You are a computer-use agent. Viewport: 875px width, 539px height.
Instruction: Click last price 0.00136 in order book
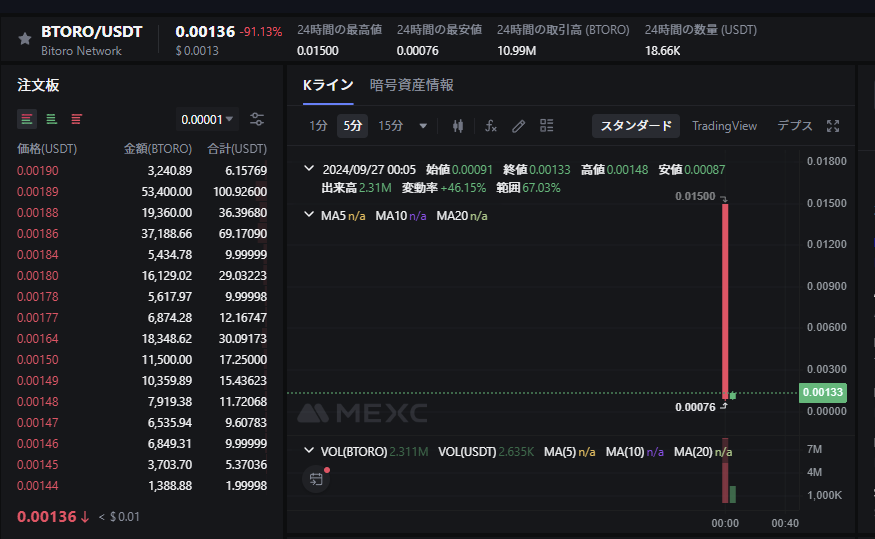click(x=46, y=517)
